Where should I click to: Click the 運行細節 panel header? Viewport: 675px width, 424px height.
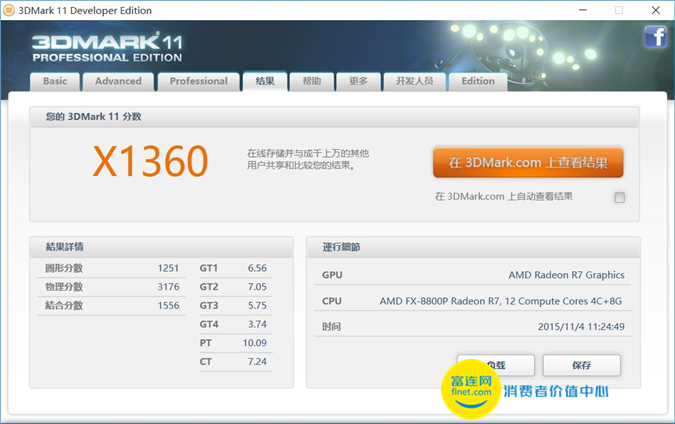473,247
